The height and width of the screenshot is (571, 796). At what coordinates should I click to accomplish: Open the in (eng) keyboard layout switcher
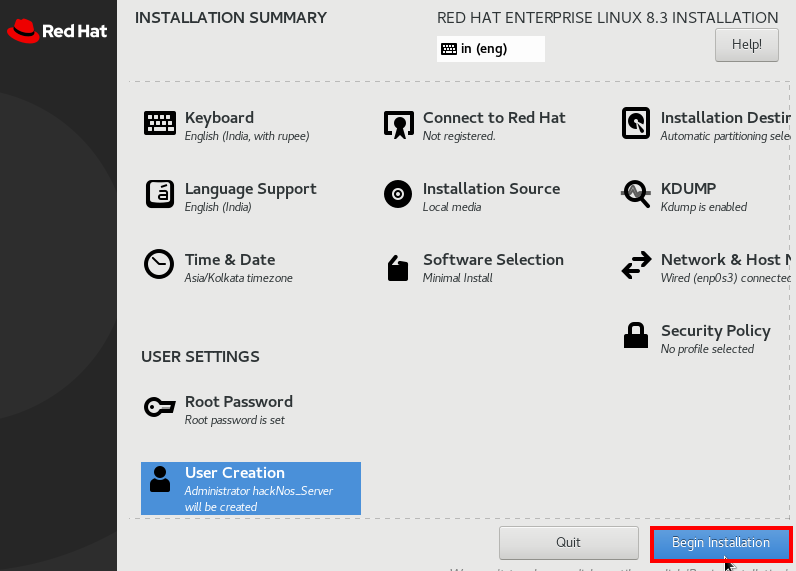coord(490,49)
